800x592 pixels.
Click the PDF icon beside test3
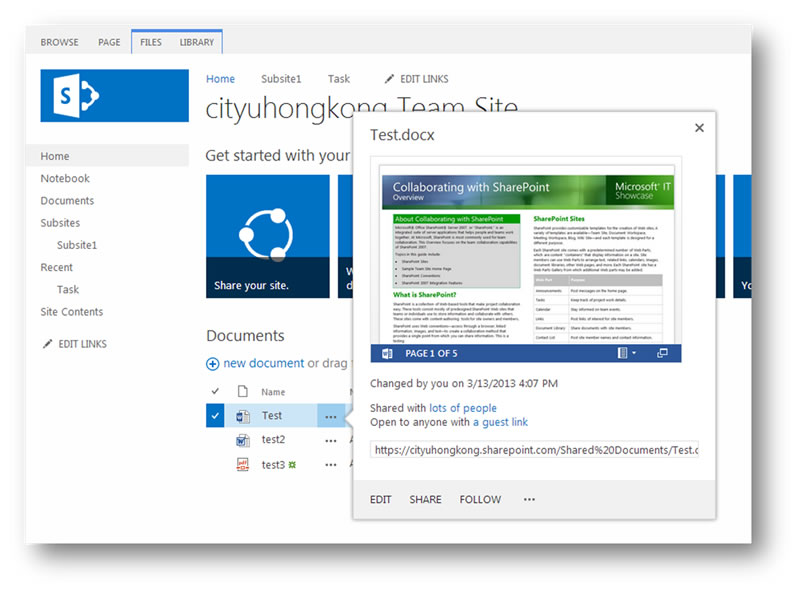click(x=242, y=465)
